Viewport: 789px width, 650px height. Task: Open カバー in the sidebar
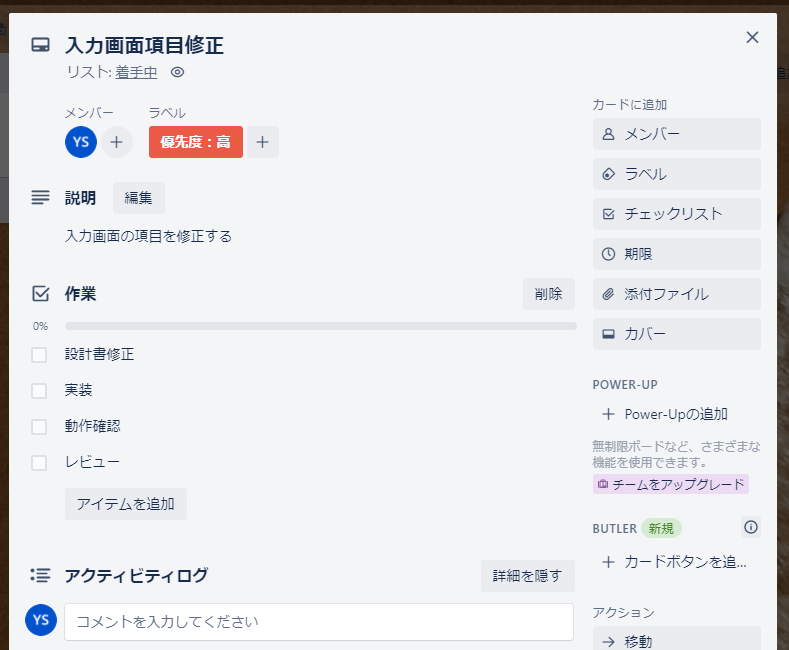pyautogui.click(x=677, y=334)
